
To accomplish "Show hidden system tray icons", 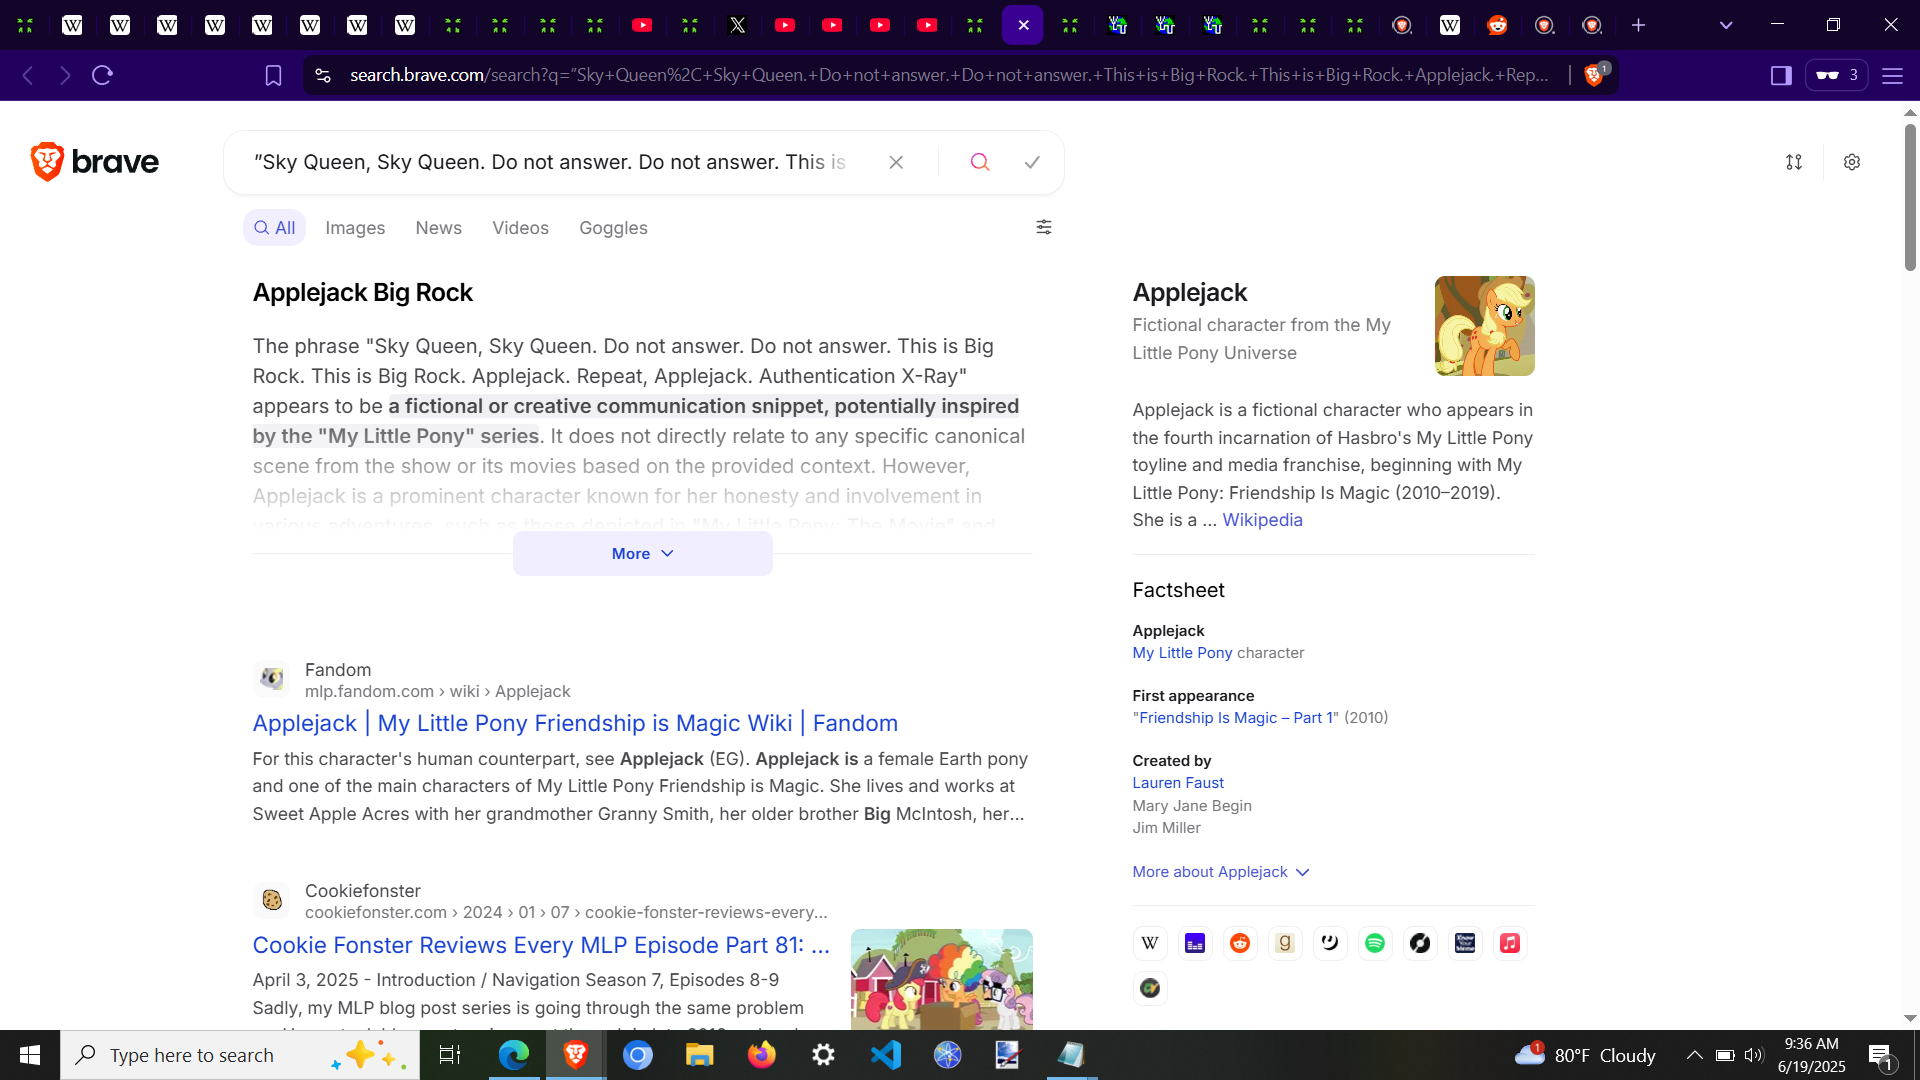I will tap(1694, 1055).
